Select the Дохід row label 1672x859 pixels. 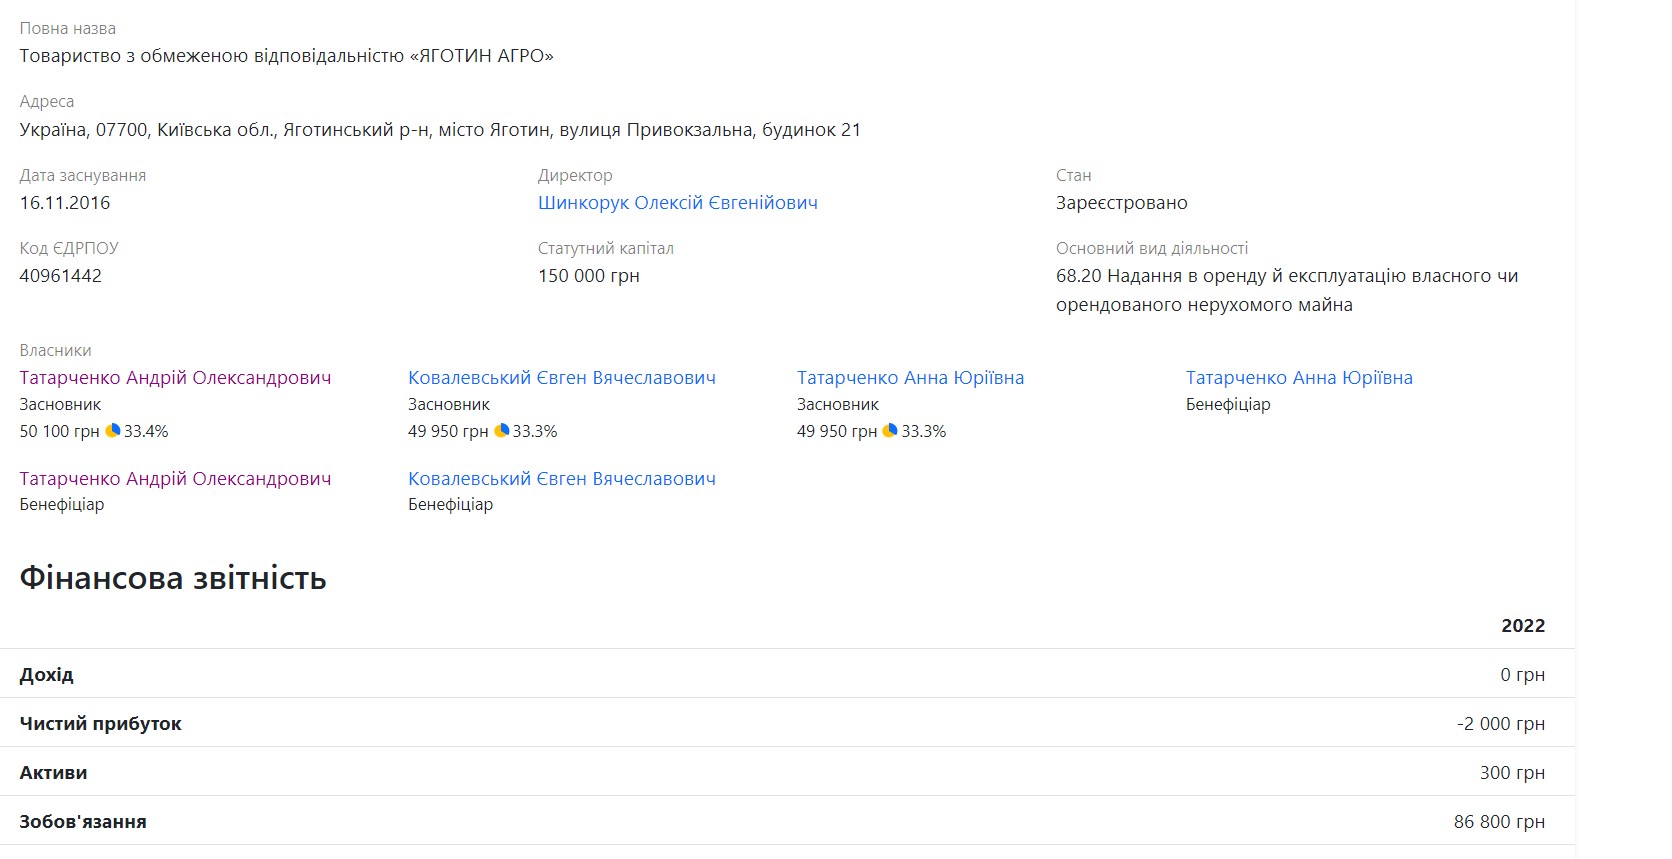(x=47, y=675)
